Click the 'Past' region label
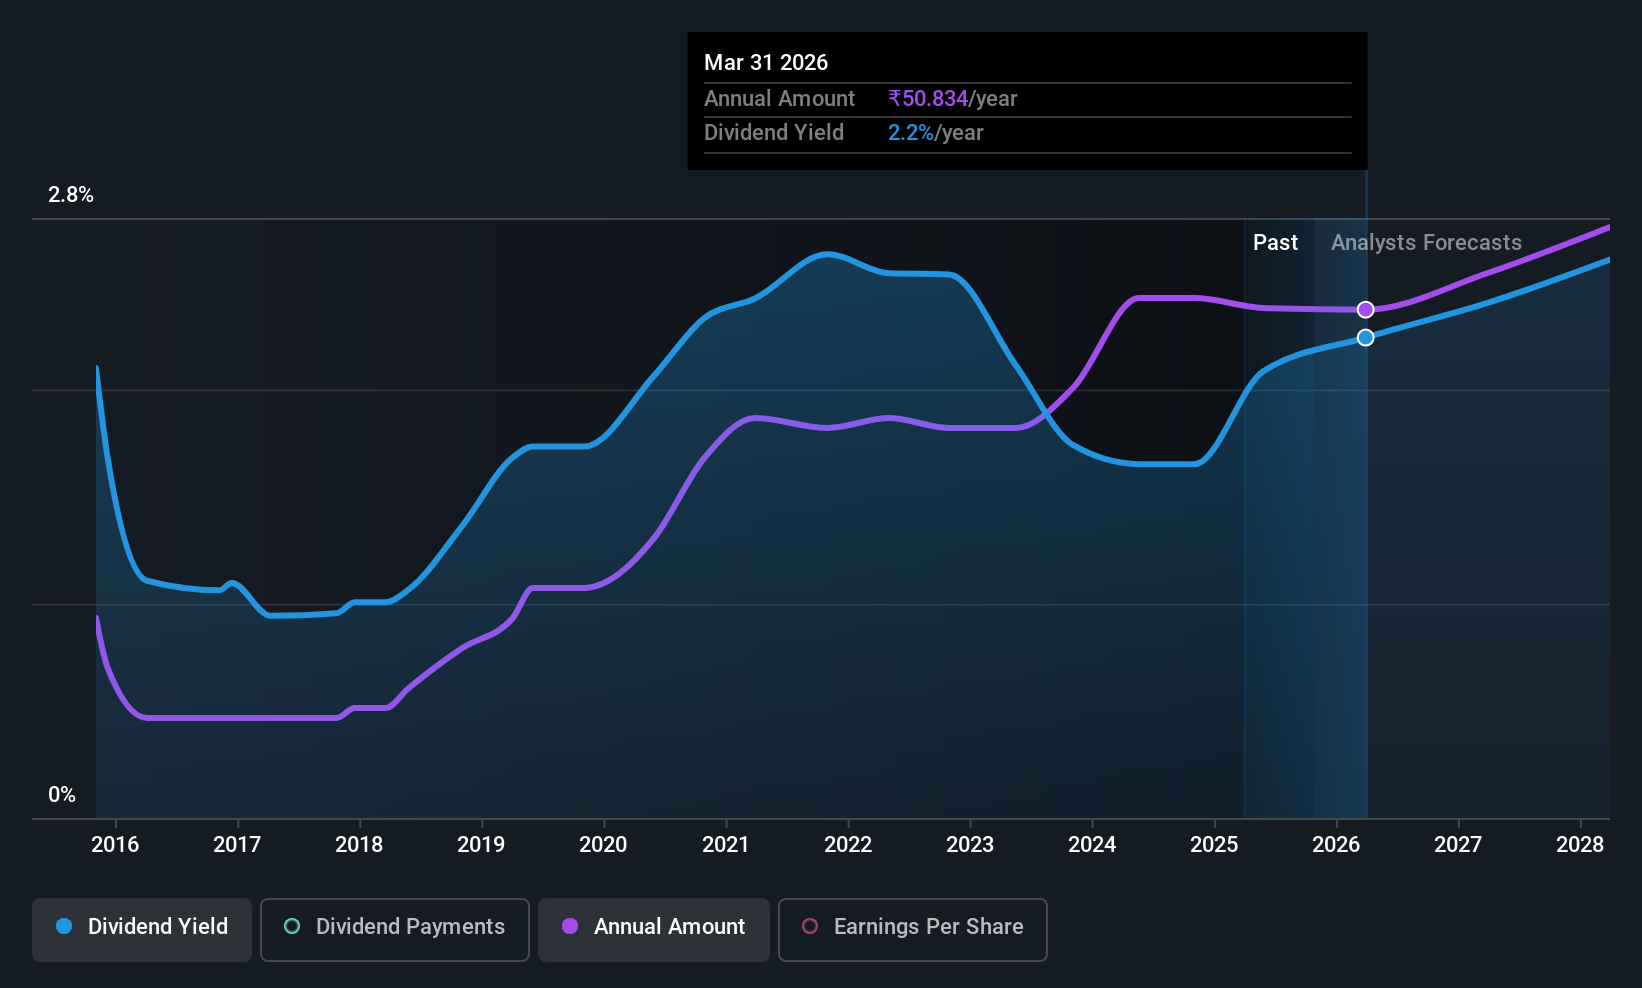 (1275, 243)
